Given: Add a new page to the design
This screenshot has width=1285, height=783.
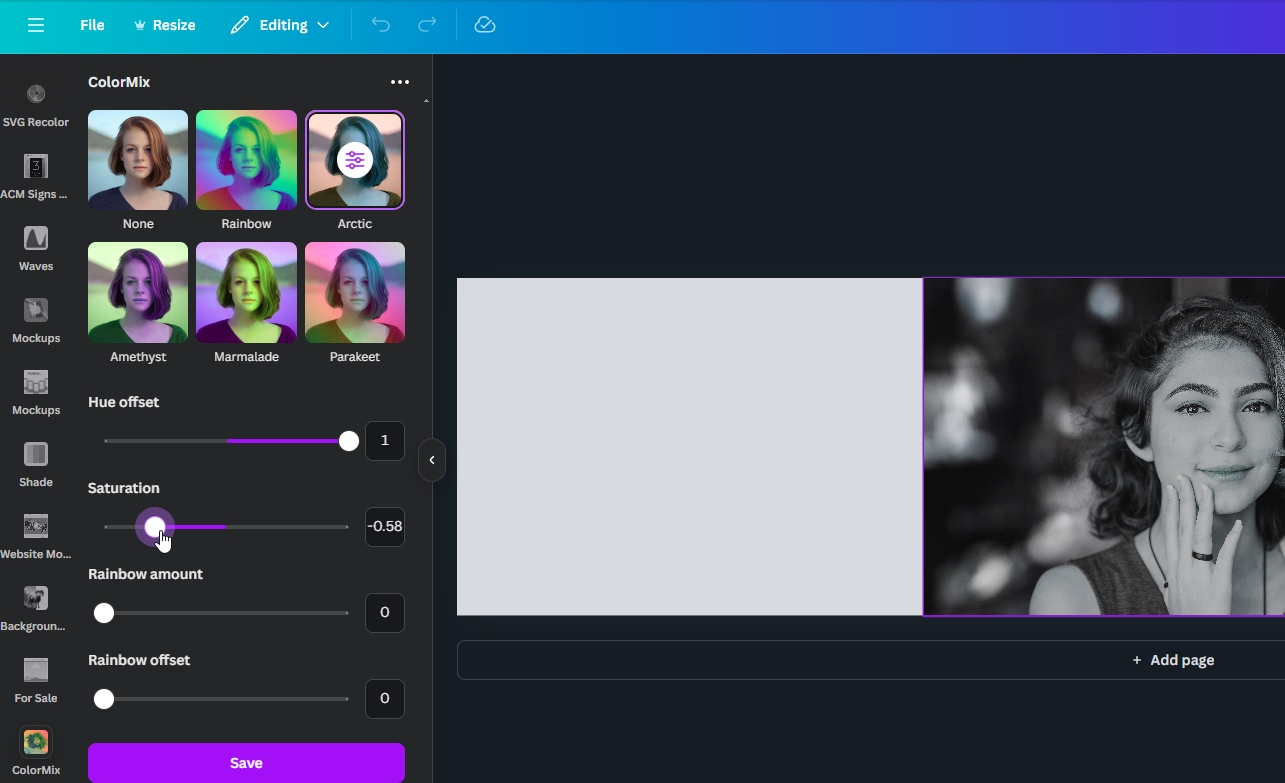Looking at the screenshot, I should click(x=1172, y=660).
